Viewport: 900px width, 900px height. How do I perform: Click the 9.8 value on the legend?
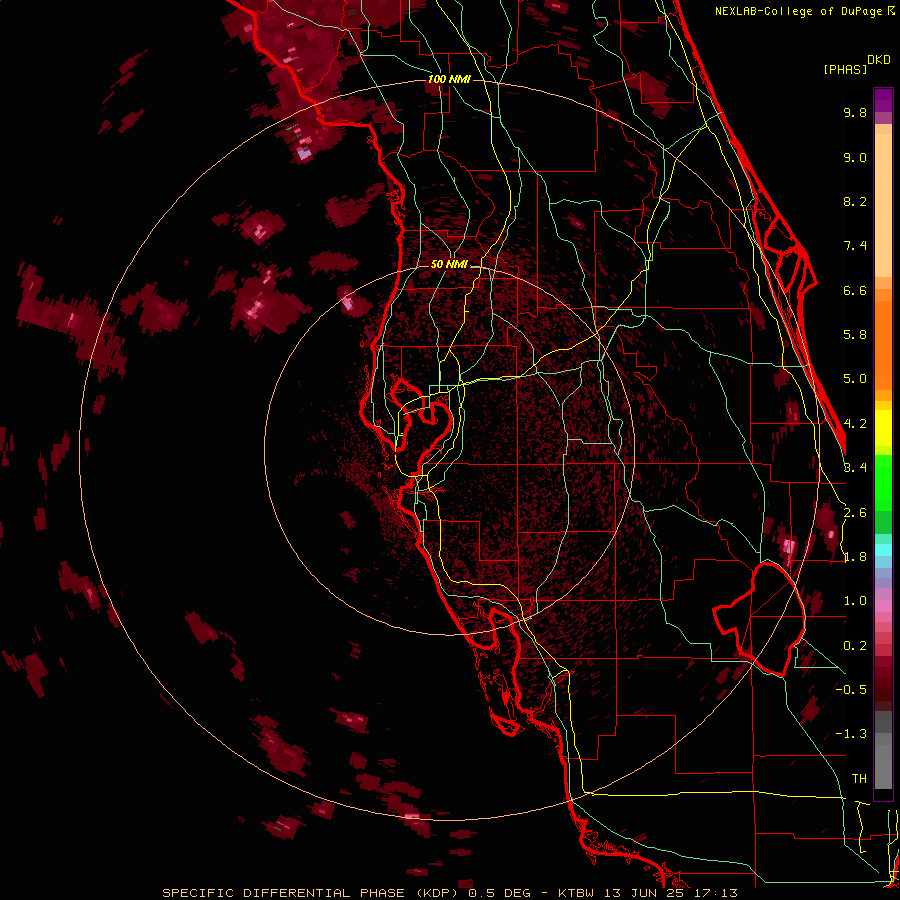[855, 112]
